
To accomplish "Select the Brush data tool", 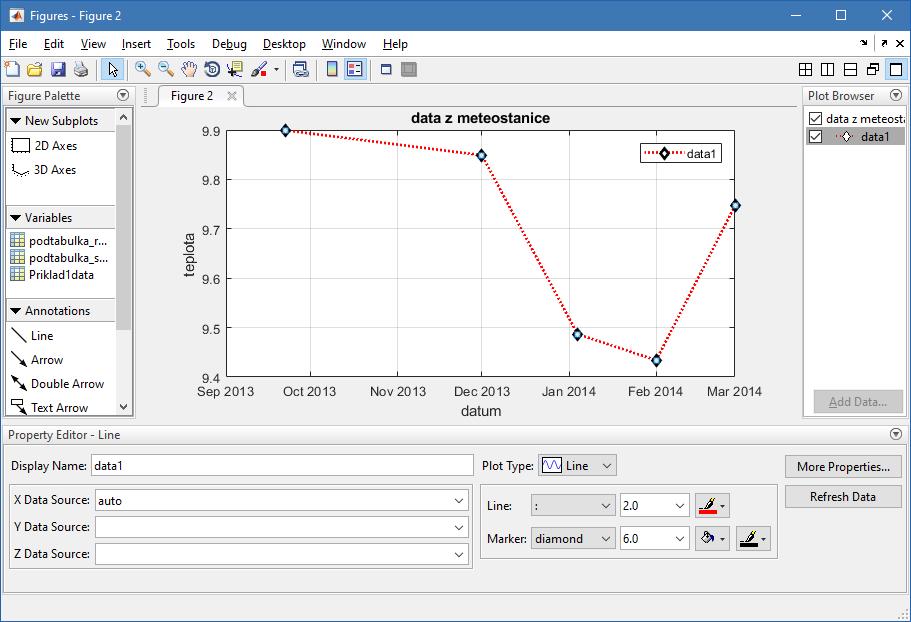I will click(x=259, y=70).
